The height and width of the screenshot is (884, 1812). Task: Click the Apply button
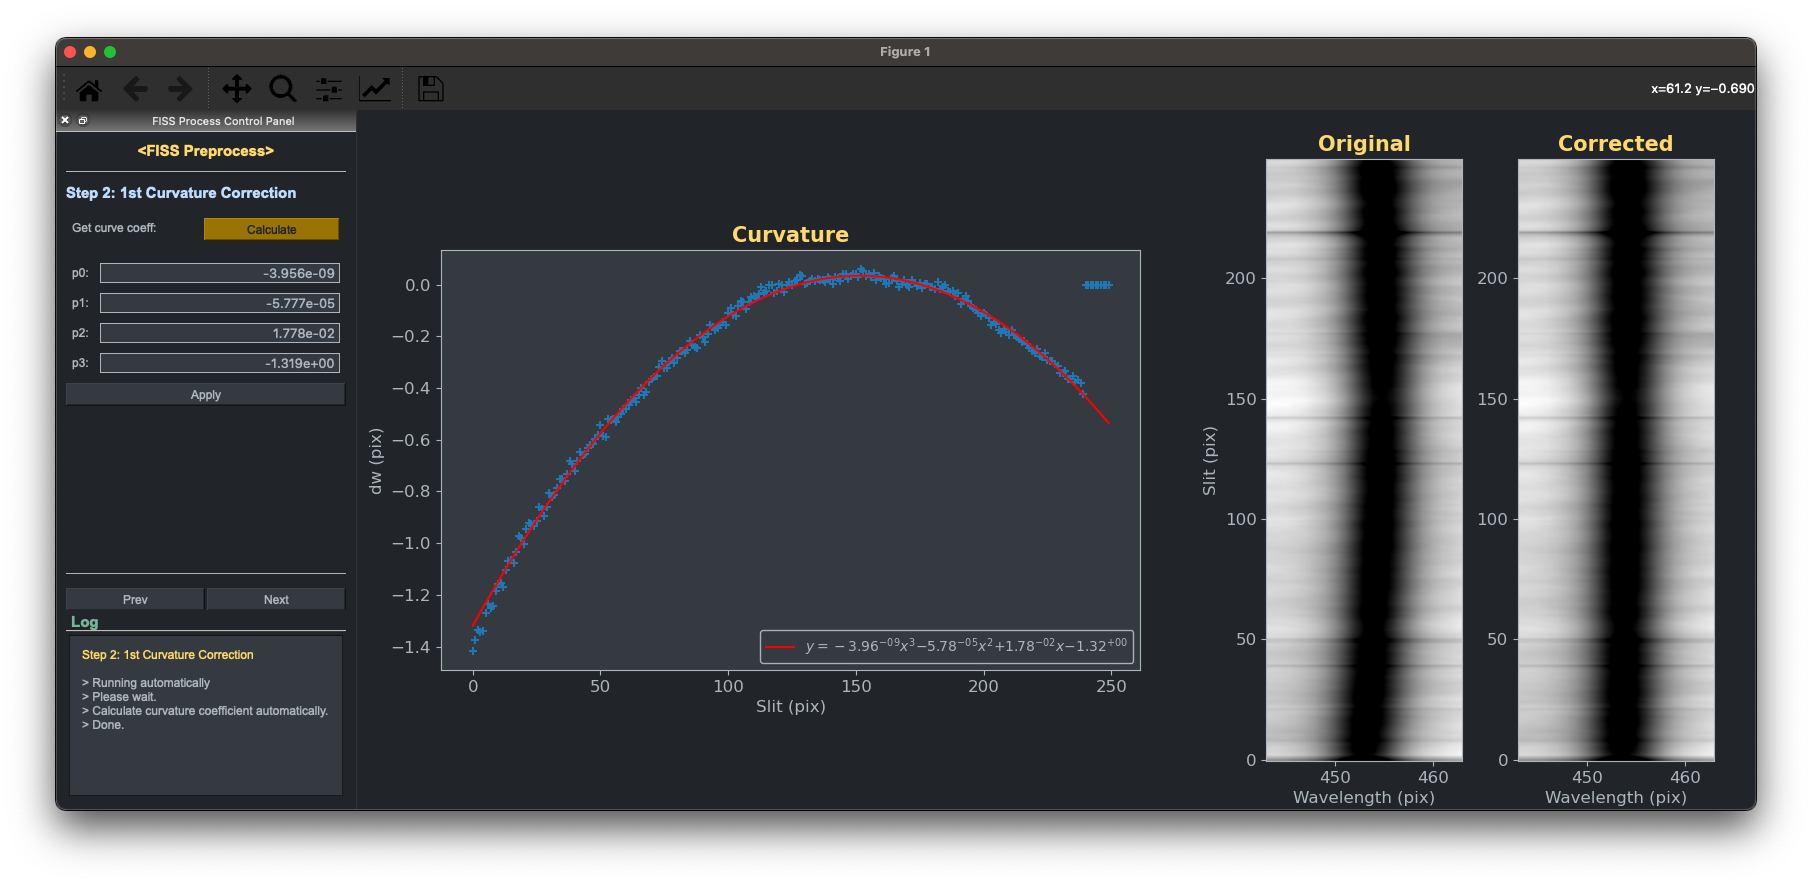(x=205, y=394)
